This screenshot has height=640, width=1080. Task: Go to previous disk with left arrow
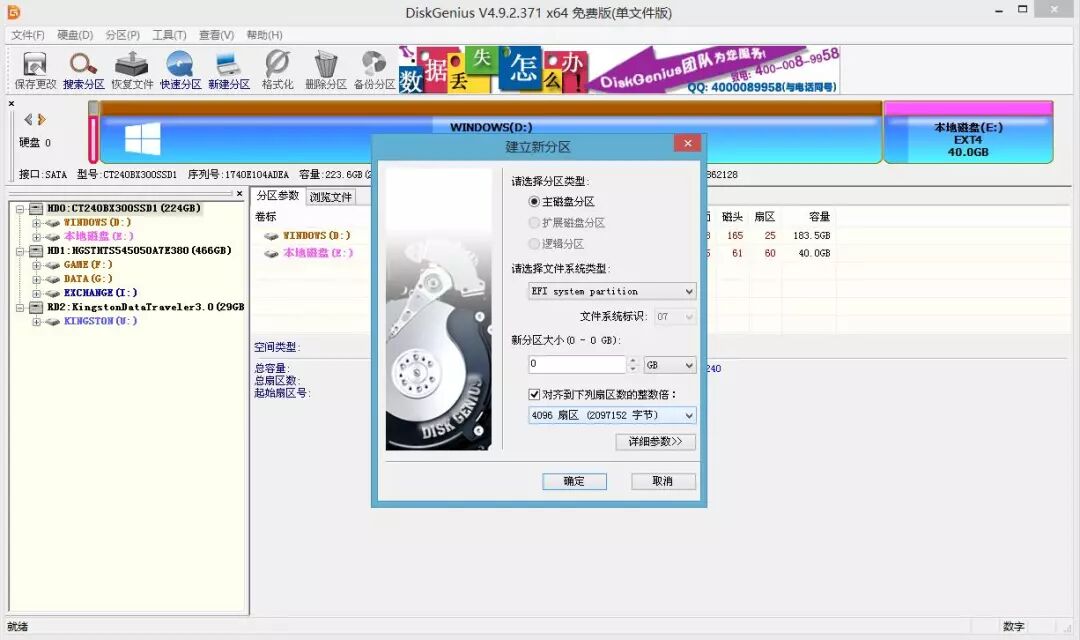28,119
